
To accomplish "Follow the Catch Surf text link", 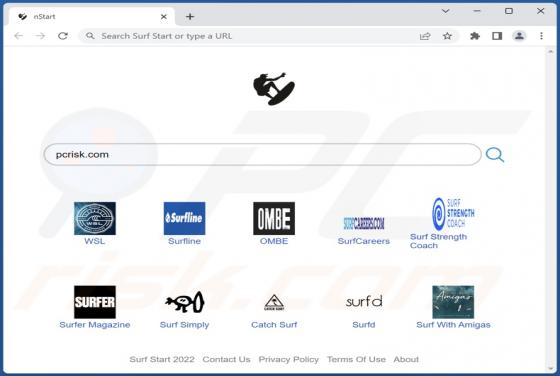I will point(274,325).
